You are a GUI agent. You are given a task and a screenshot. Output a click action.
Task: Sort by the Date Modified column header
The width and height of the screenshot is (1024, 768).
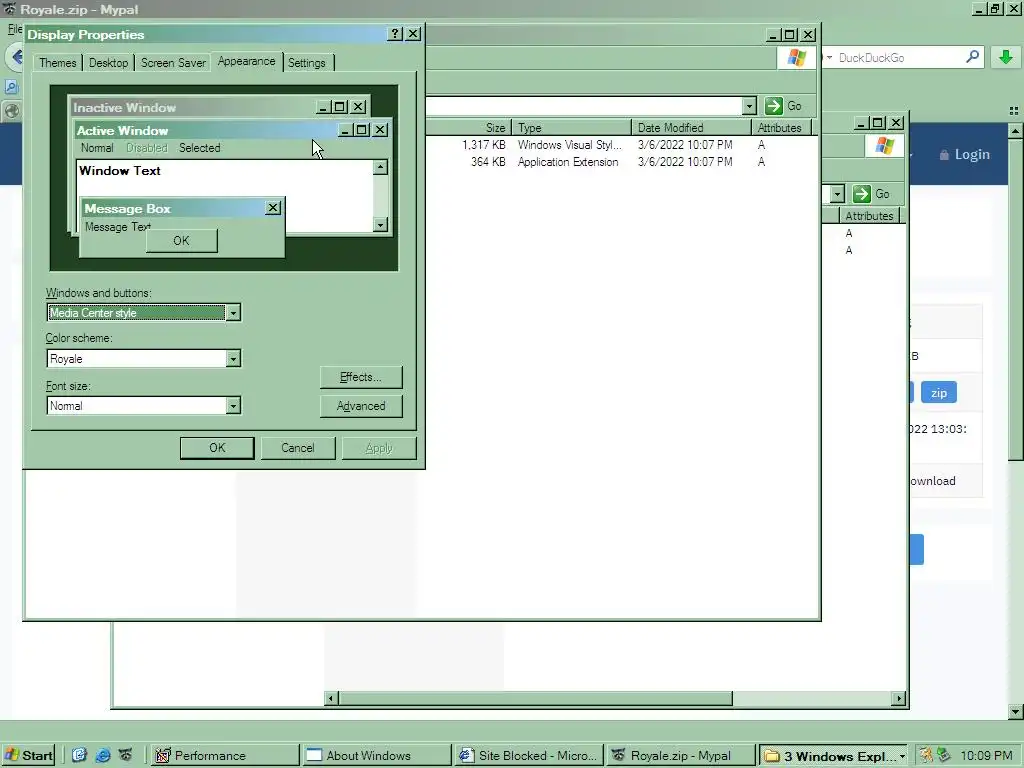tap(692, 127)
